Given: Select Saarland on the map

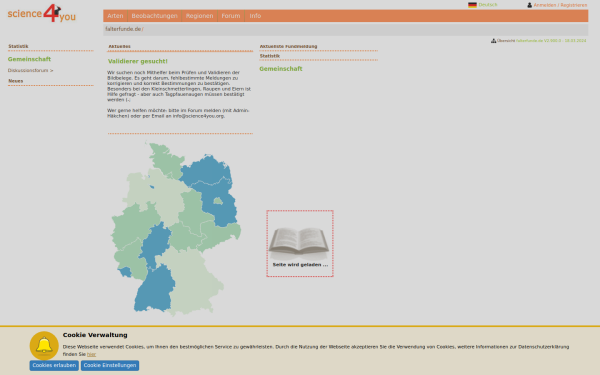Looking at the screenshot, I should [125, 272].
